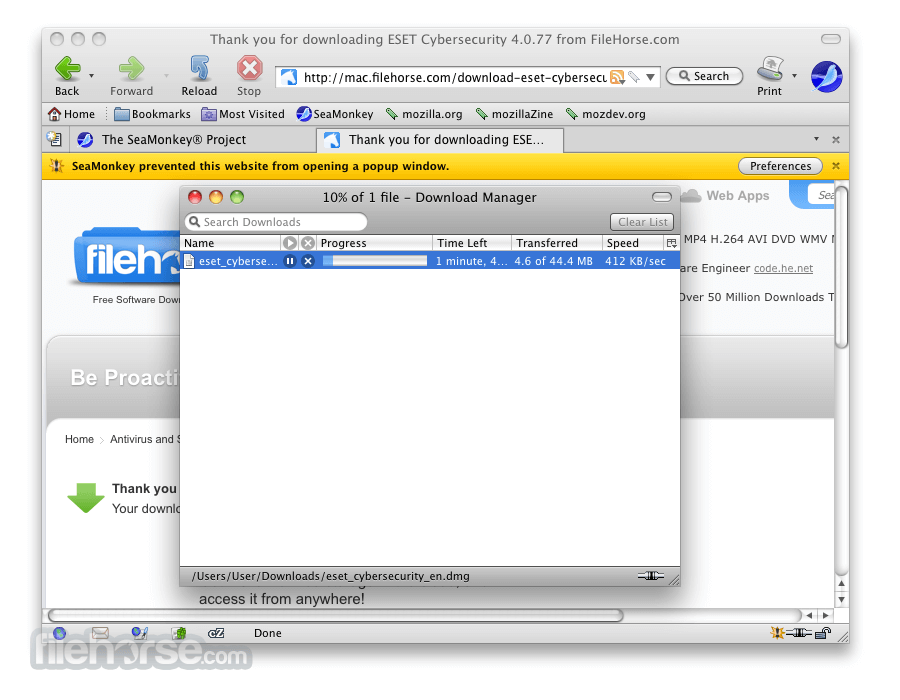The height and width of the screenshot is (700, 900).
Task: Click the download file path status text
Action: click(331, 576)
